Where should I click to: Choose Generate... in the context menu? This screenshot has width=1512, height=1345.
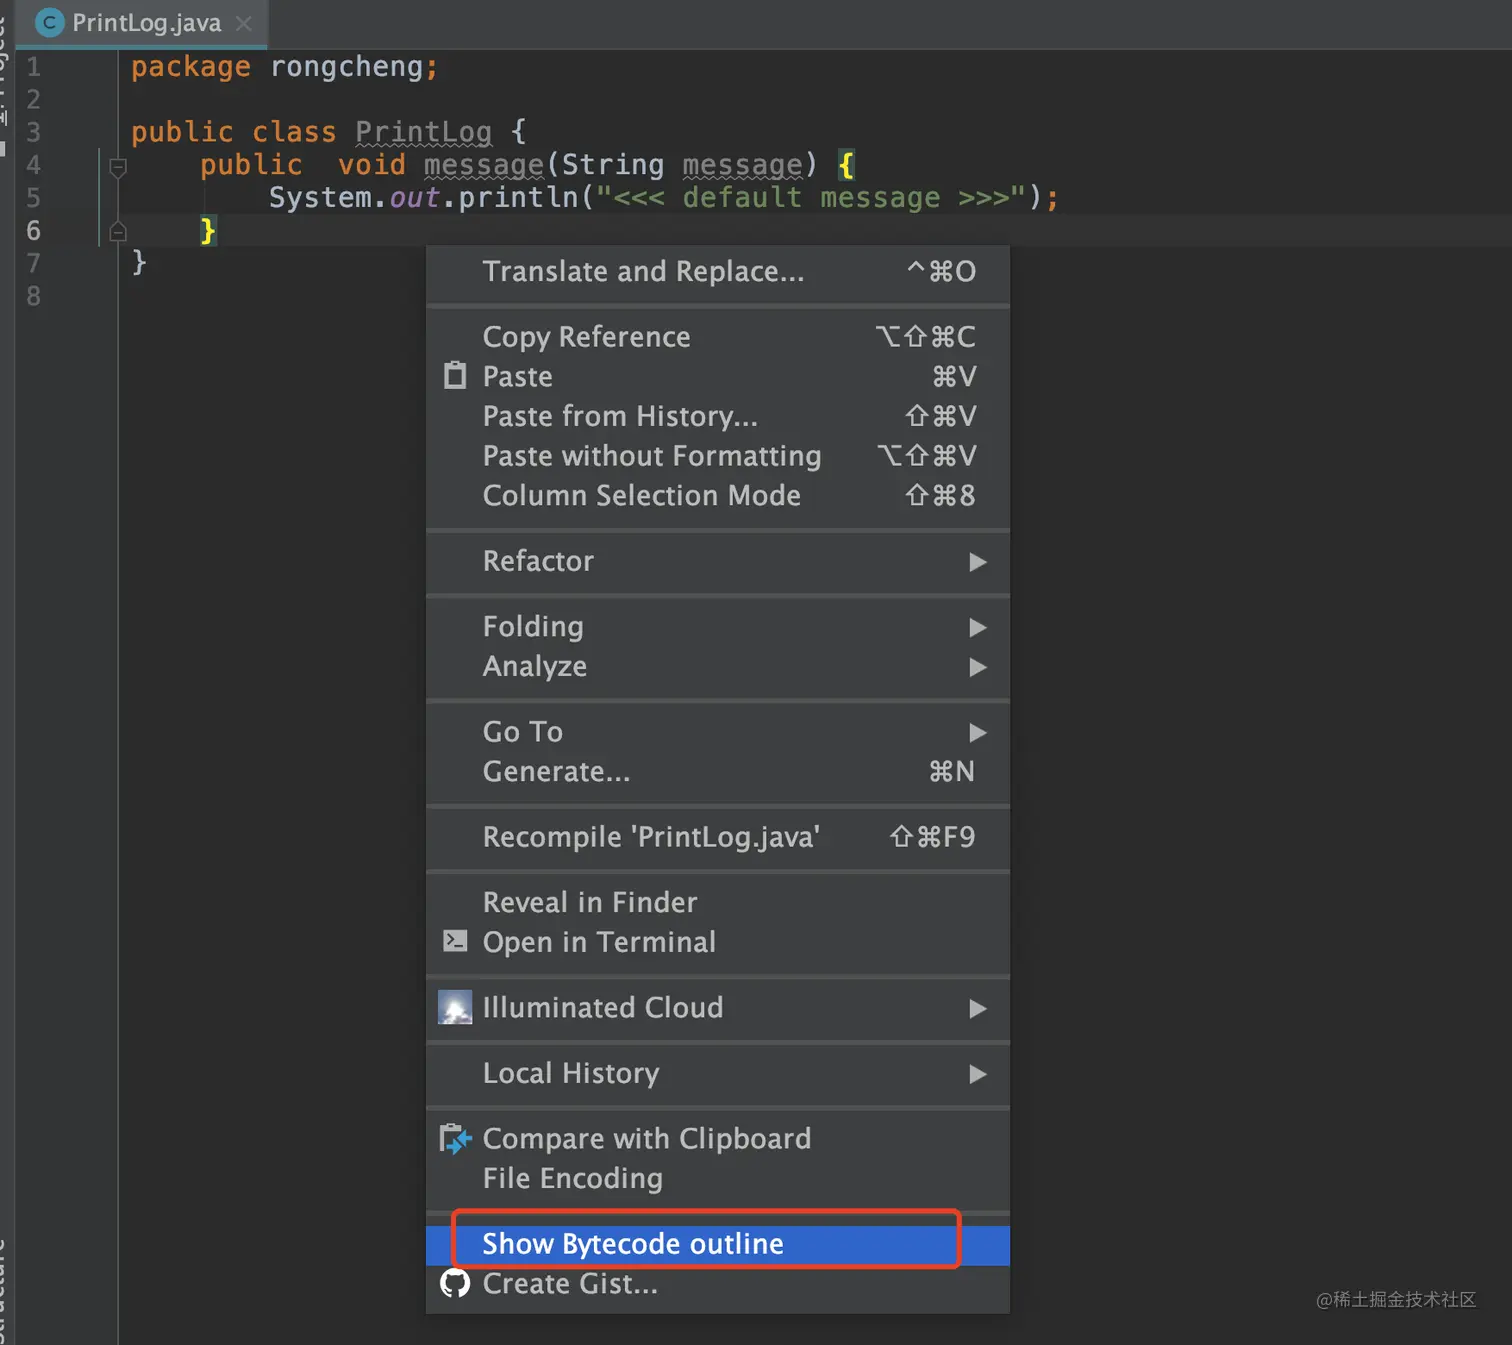click(718, 772)
